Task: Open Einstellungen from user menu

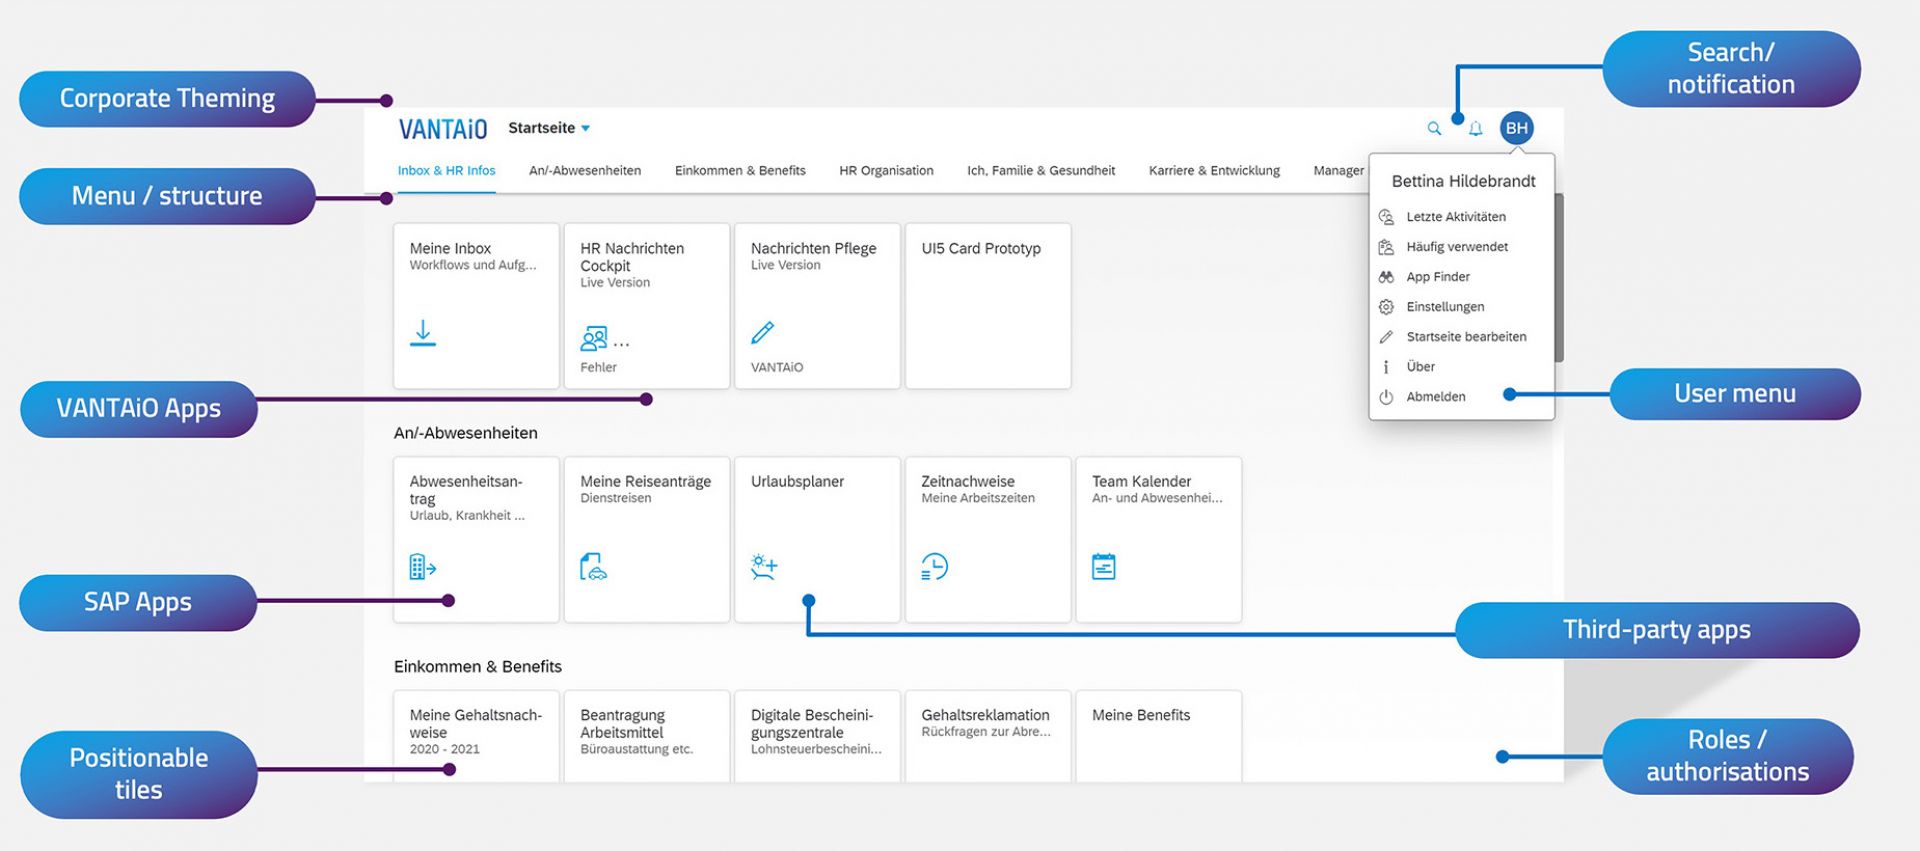Action: 1444,307
